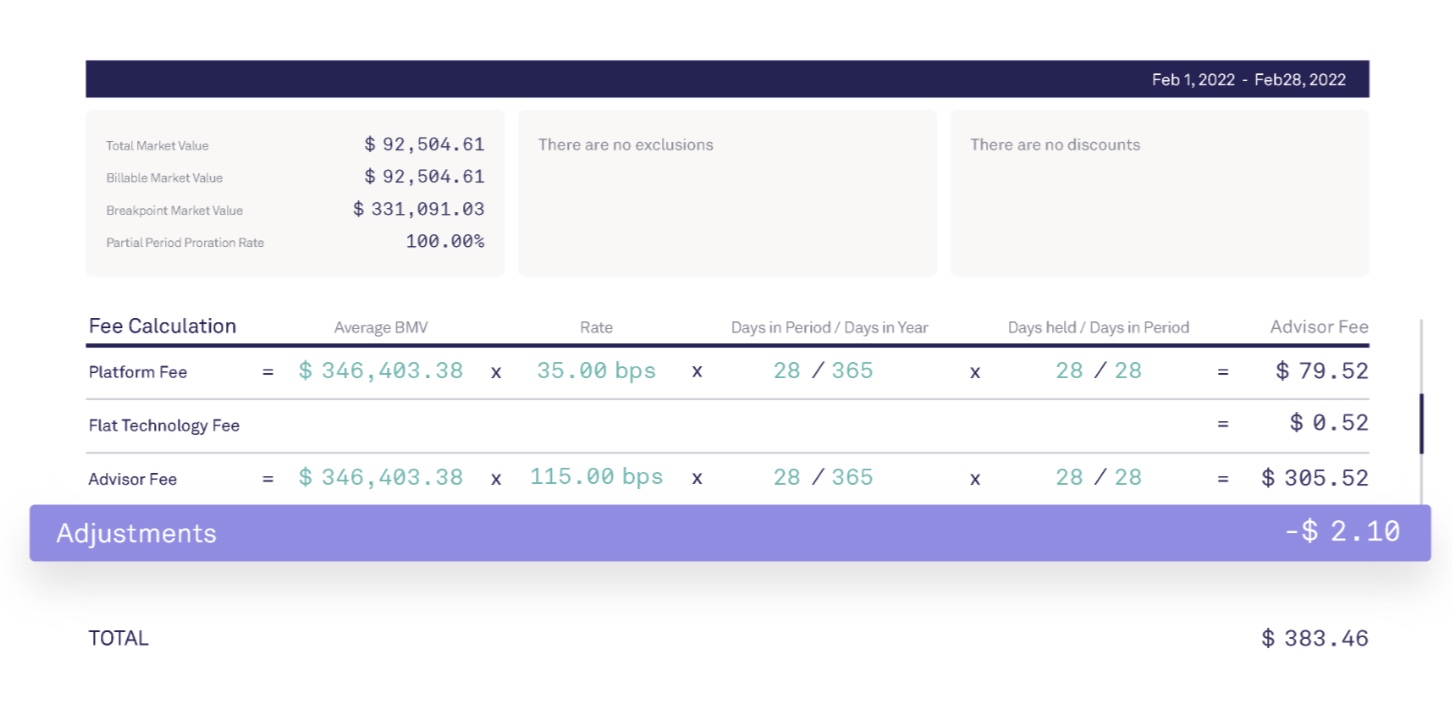This screenshot has width=1452, height=704.
Task: Click the Days held / Days in Period header
Action: coord(1098,328)
